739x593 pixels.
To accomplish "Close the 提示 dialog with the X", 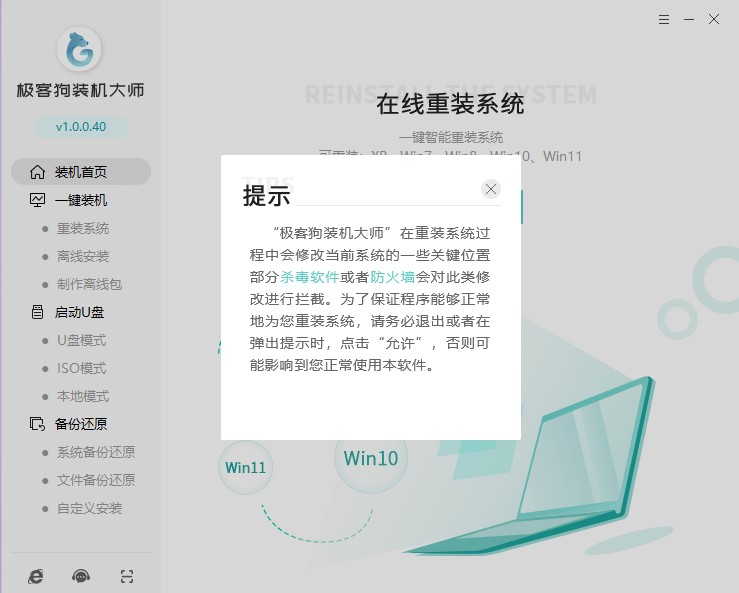I will point(490,189).
